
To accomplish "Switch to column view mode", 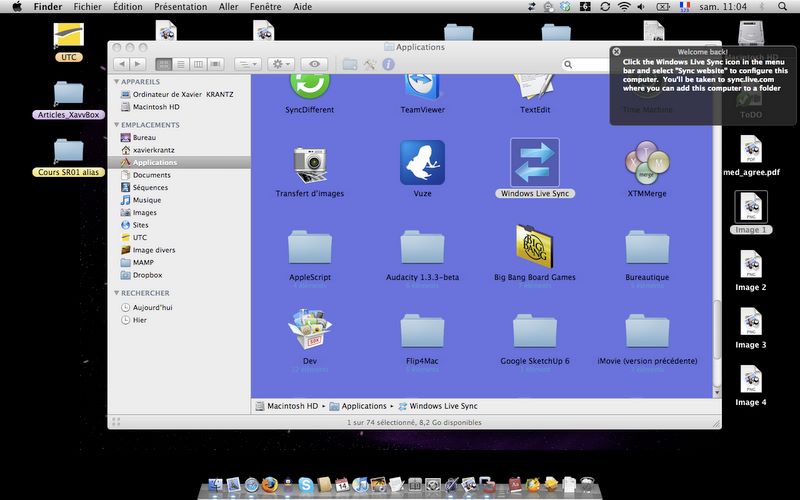I will (198, 64).
